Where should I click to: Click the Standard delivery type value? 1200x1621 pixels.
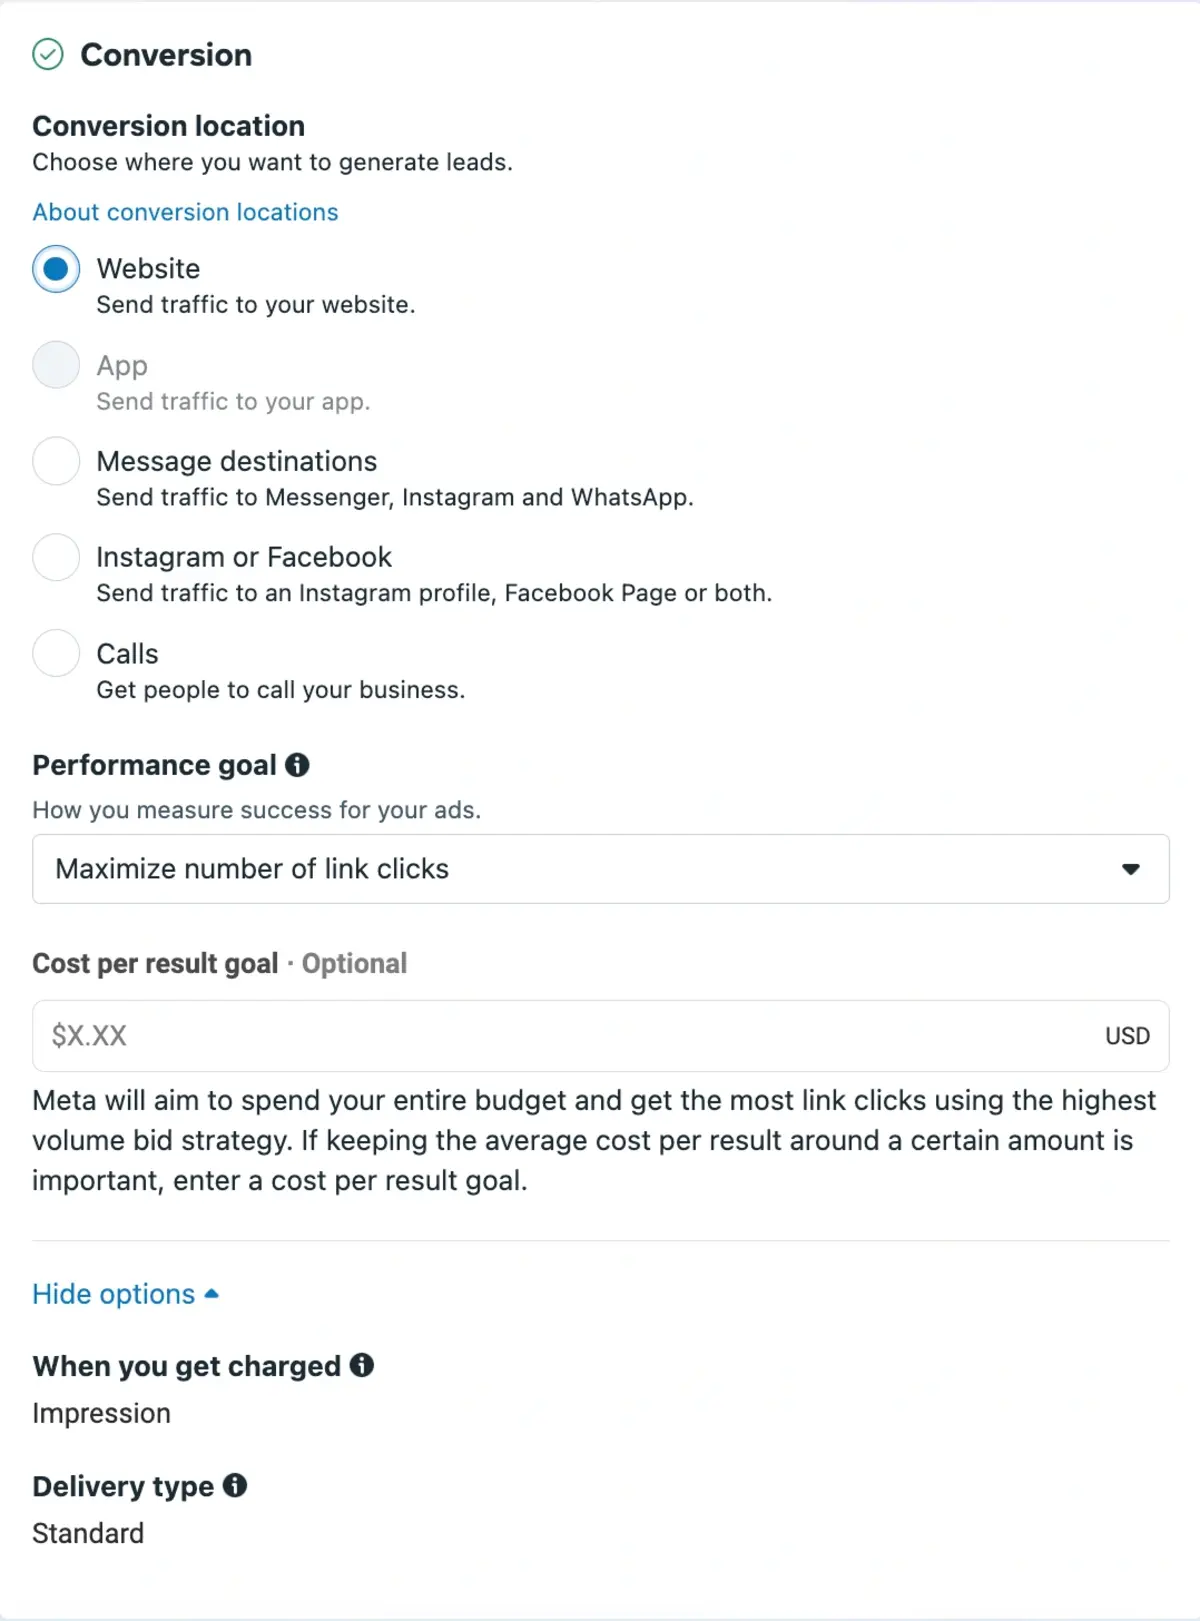tap(88, 1533)
